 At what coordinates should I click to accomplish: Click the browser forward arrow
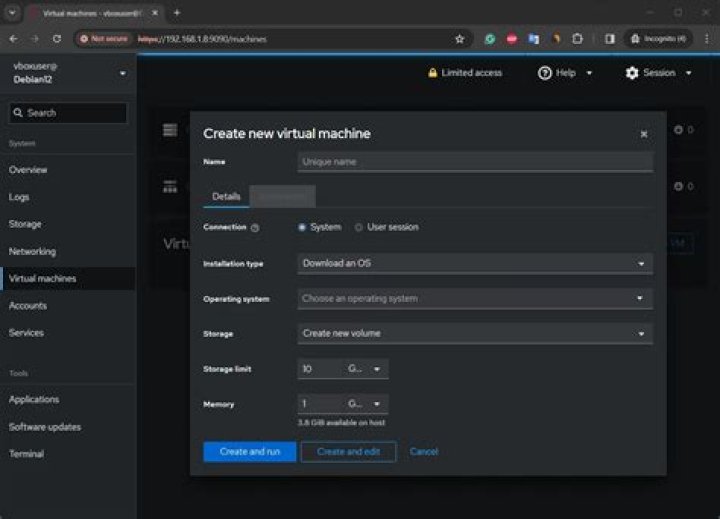pos(35,39)
